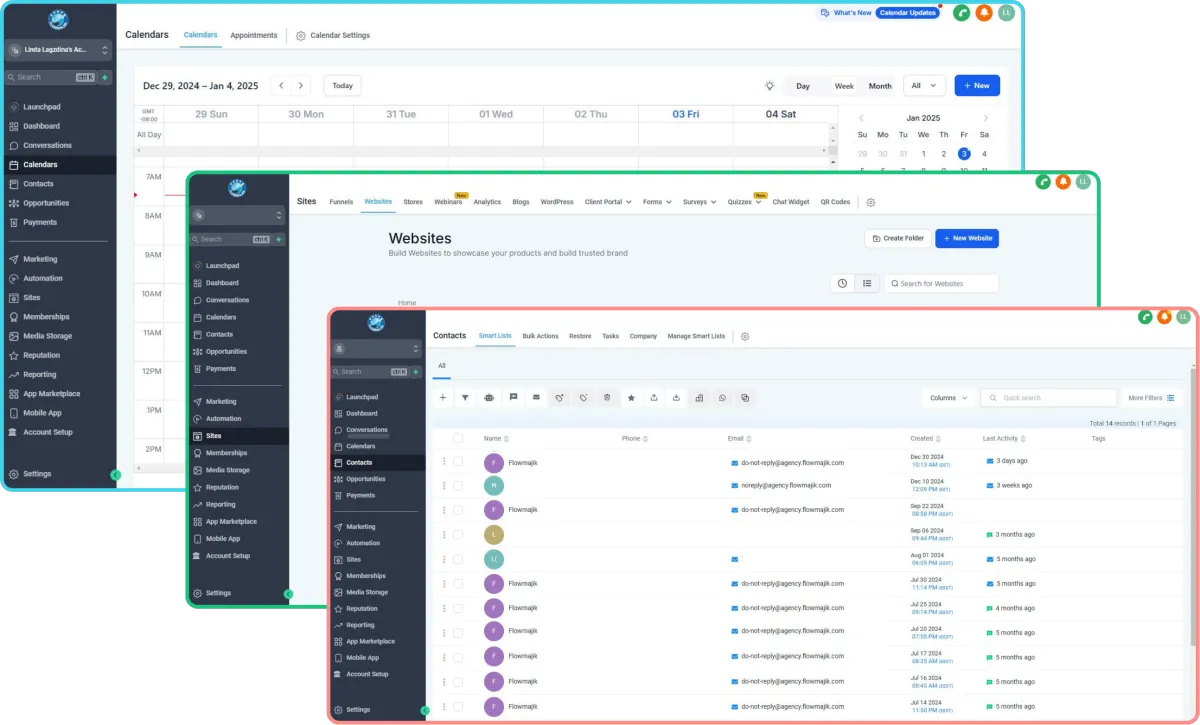Expand Surveys dropdown in Sites menu
The height and width of the screenshot is (725, 1200).
[x=700, y=202]
